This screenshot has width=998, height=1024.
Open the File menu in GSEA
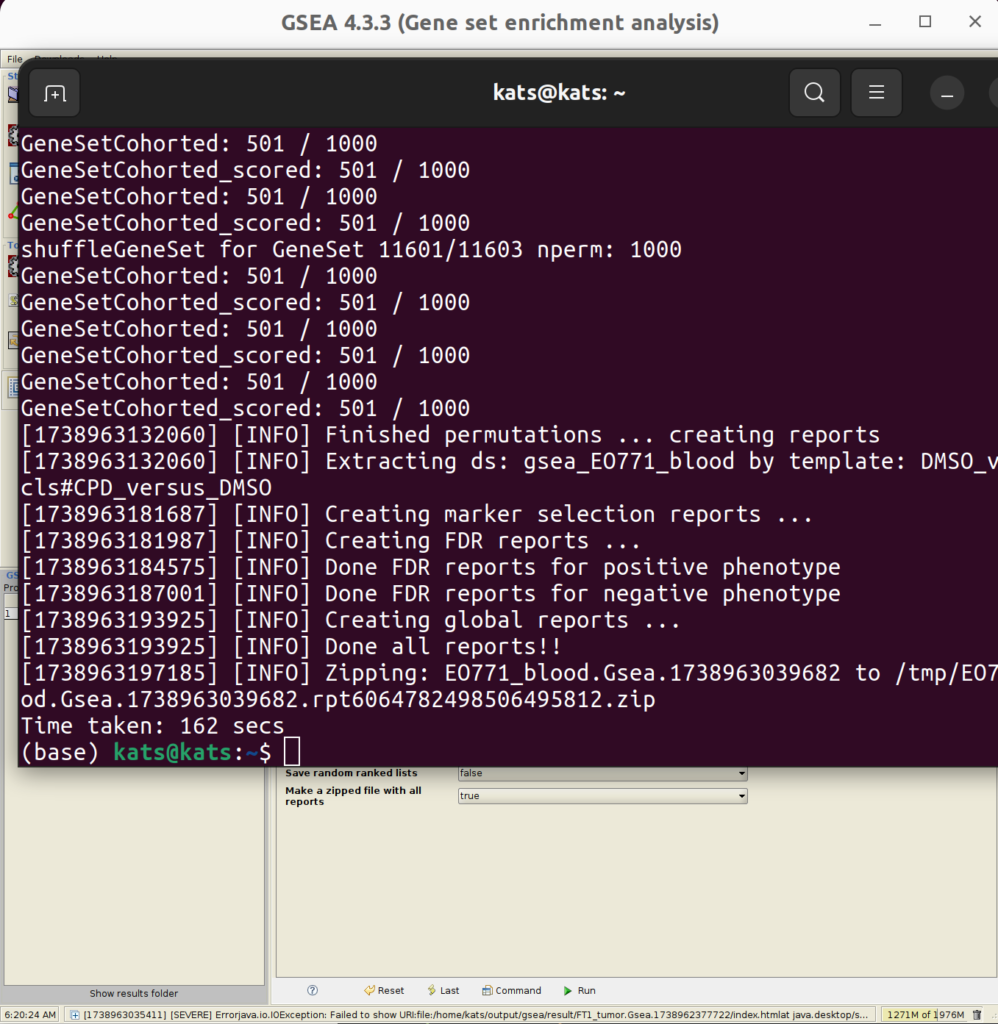(x=14, y=59)
